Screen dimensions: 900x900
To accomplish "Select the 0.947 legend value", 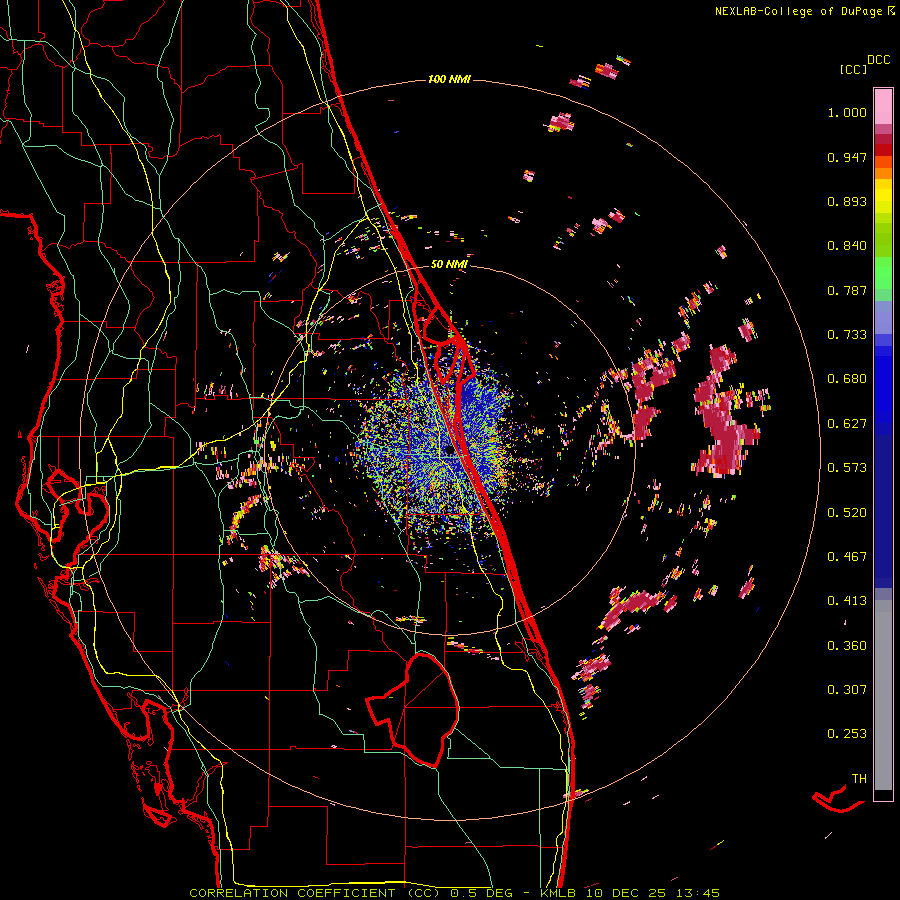I will tap(847, 157).
